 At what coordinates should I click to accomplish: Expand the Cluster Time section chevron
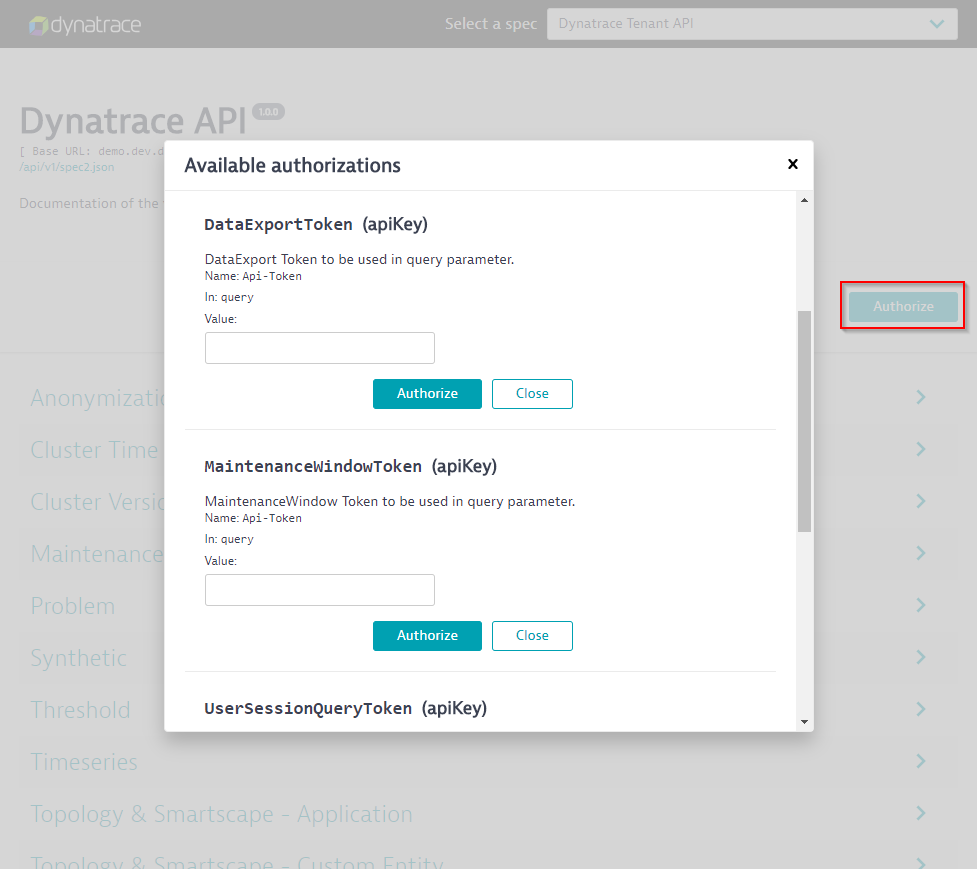920,449
